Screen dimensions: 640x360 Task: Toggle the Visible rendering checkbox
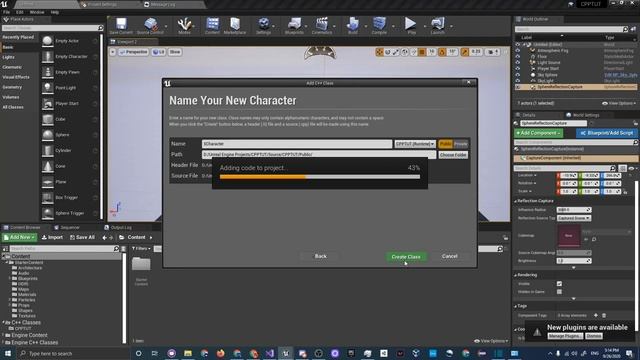click(559, 284)
